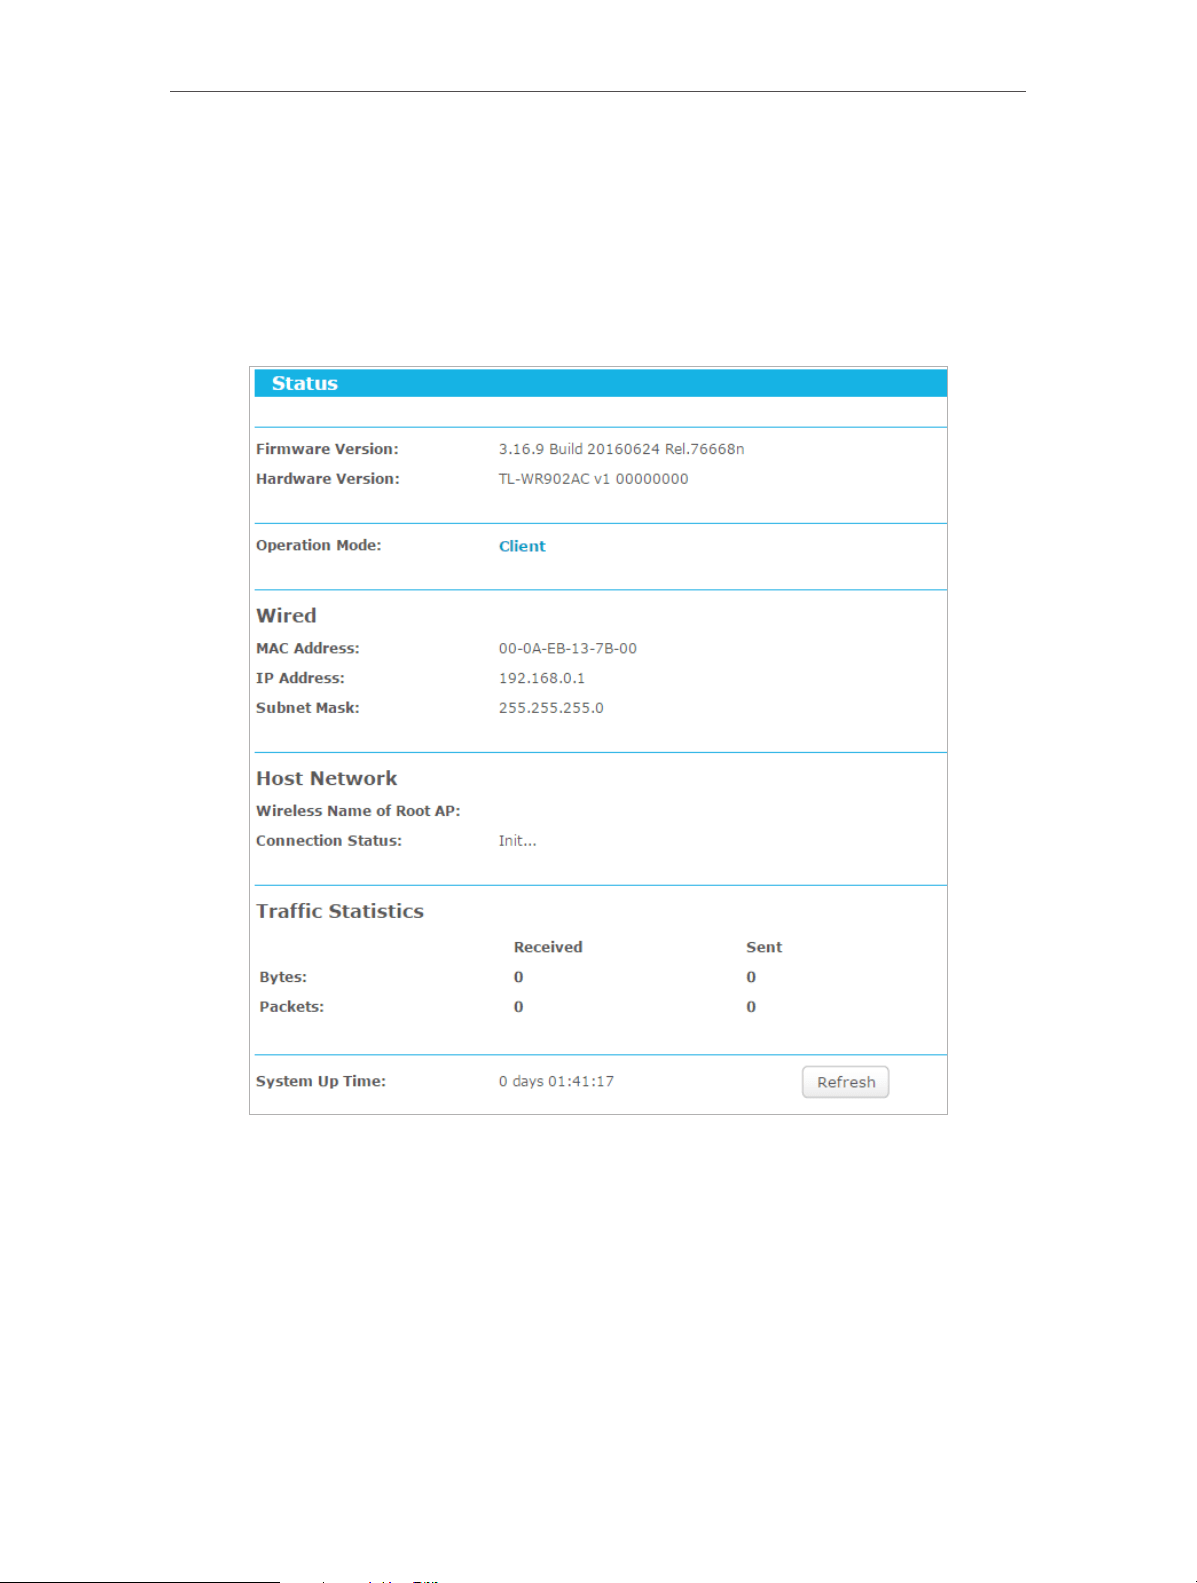1197x1583 pixels.
Task: Click the Refresh button
Action: [845, 1082]
